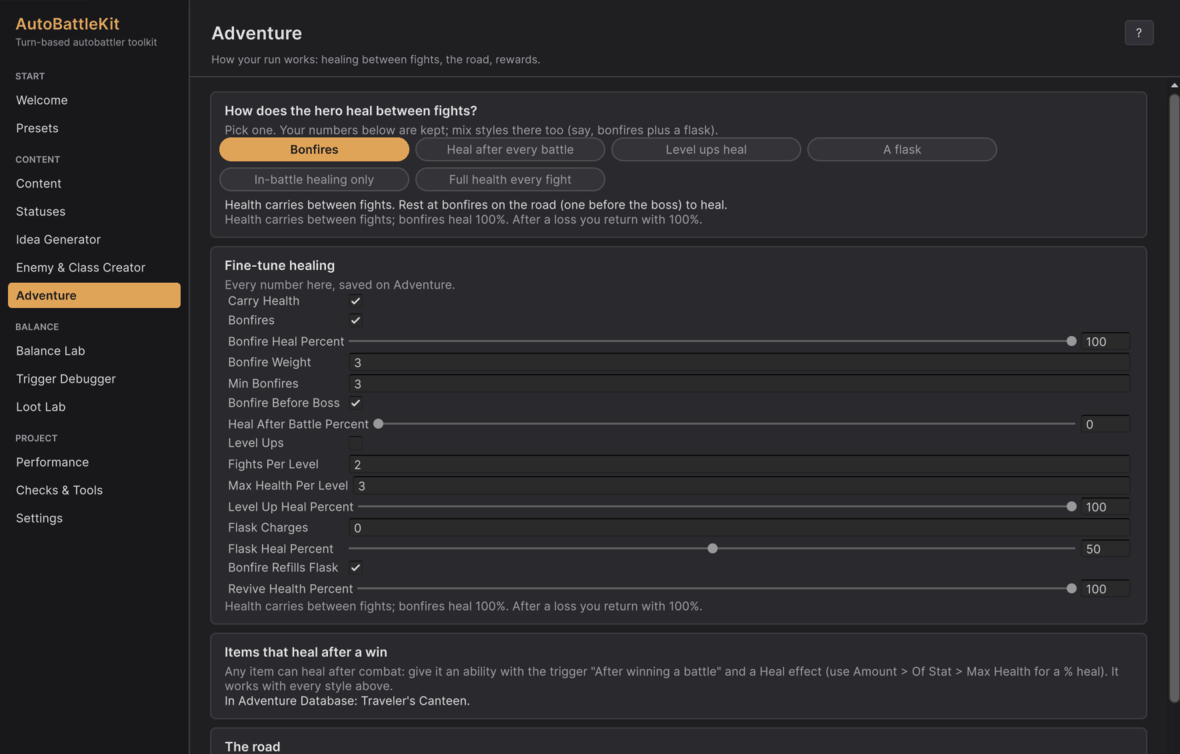The width and height of the screenshot is (1180, 754).
Task: Go to Loot Lab
Action: click(94, 406)
